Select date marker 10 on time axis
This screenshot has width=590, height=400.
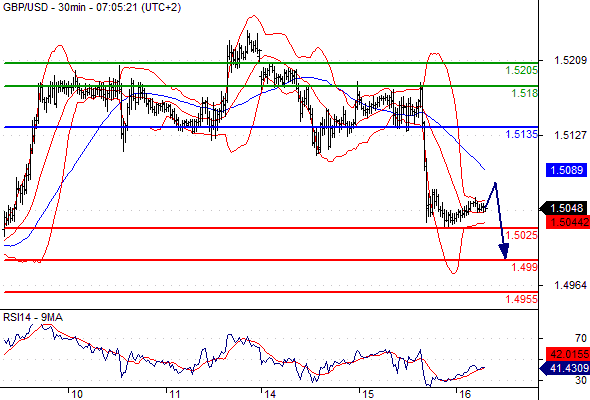[77, 394]
